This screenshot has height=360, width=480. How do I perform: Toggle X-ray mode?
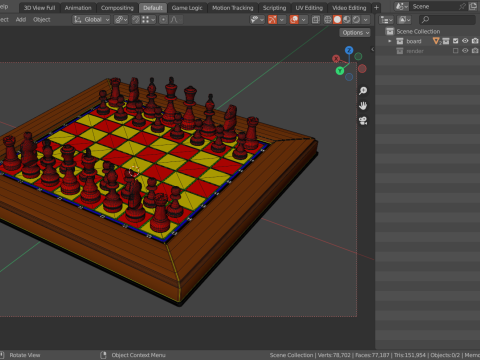316,20
